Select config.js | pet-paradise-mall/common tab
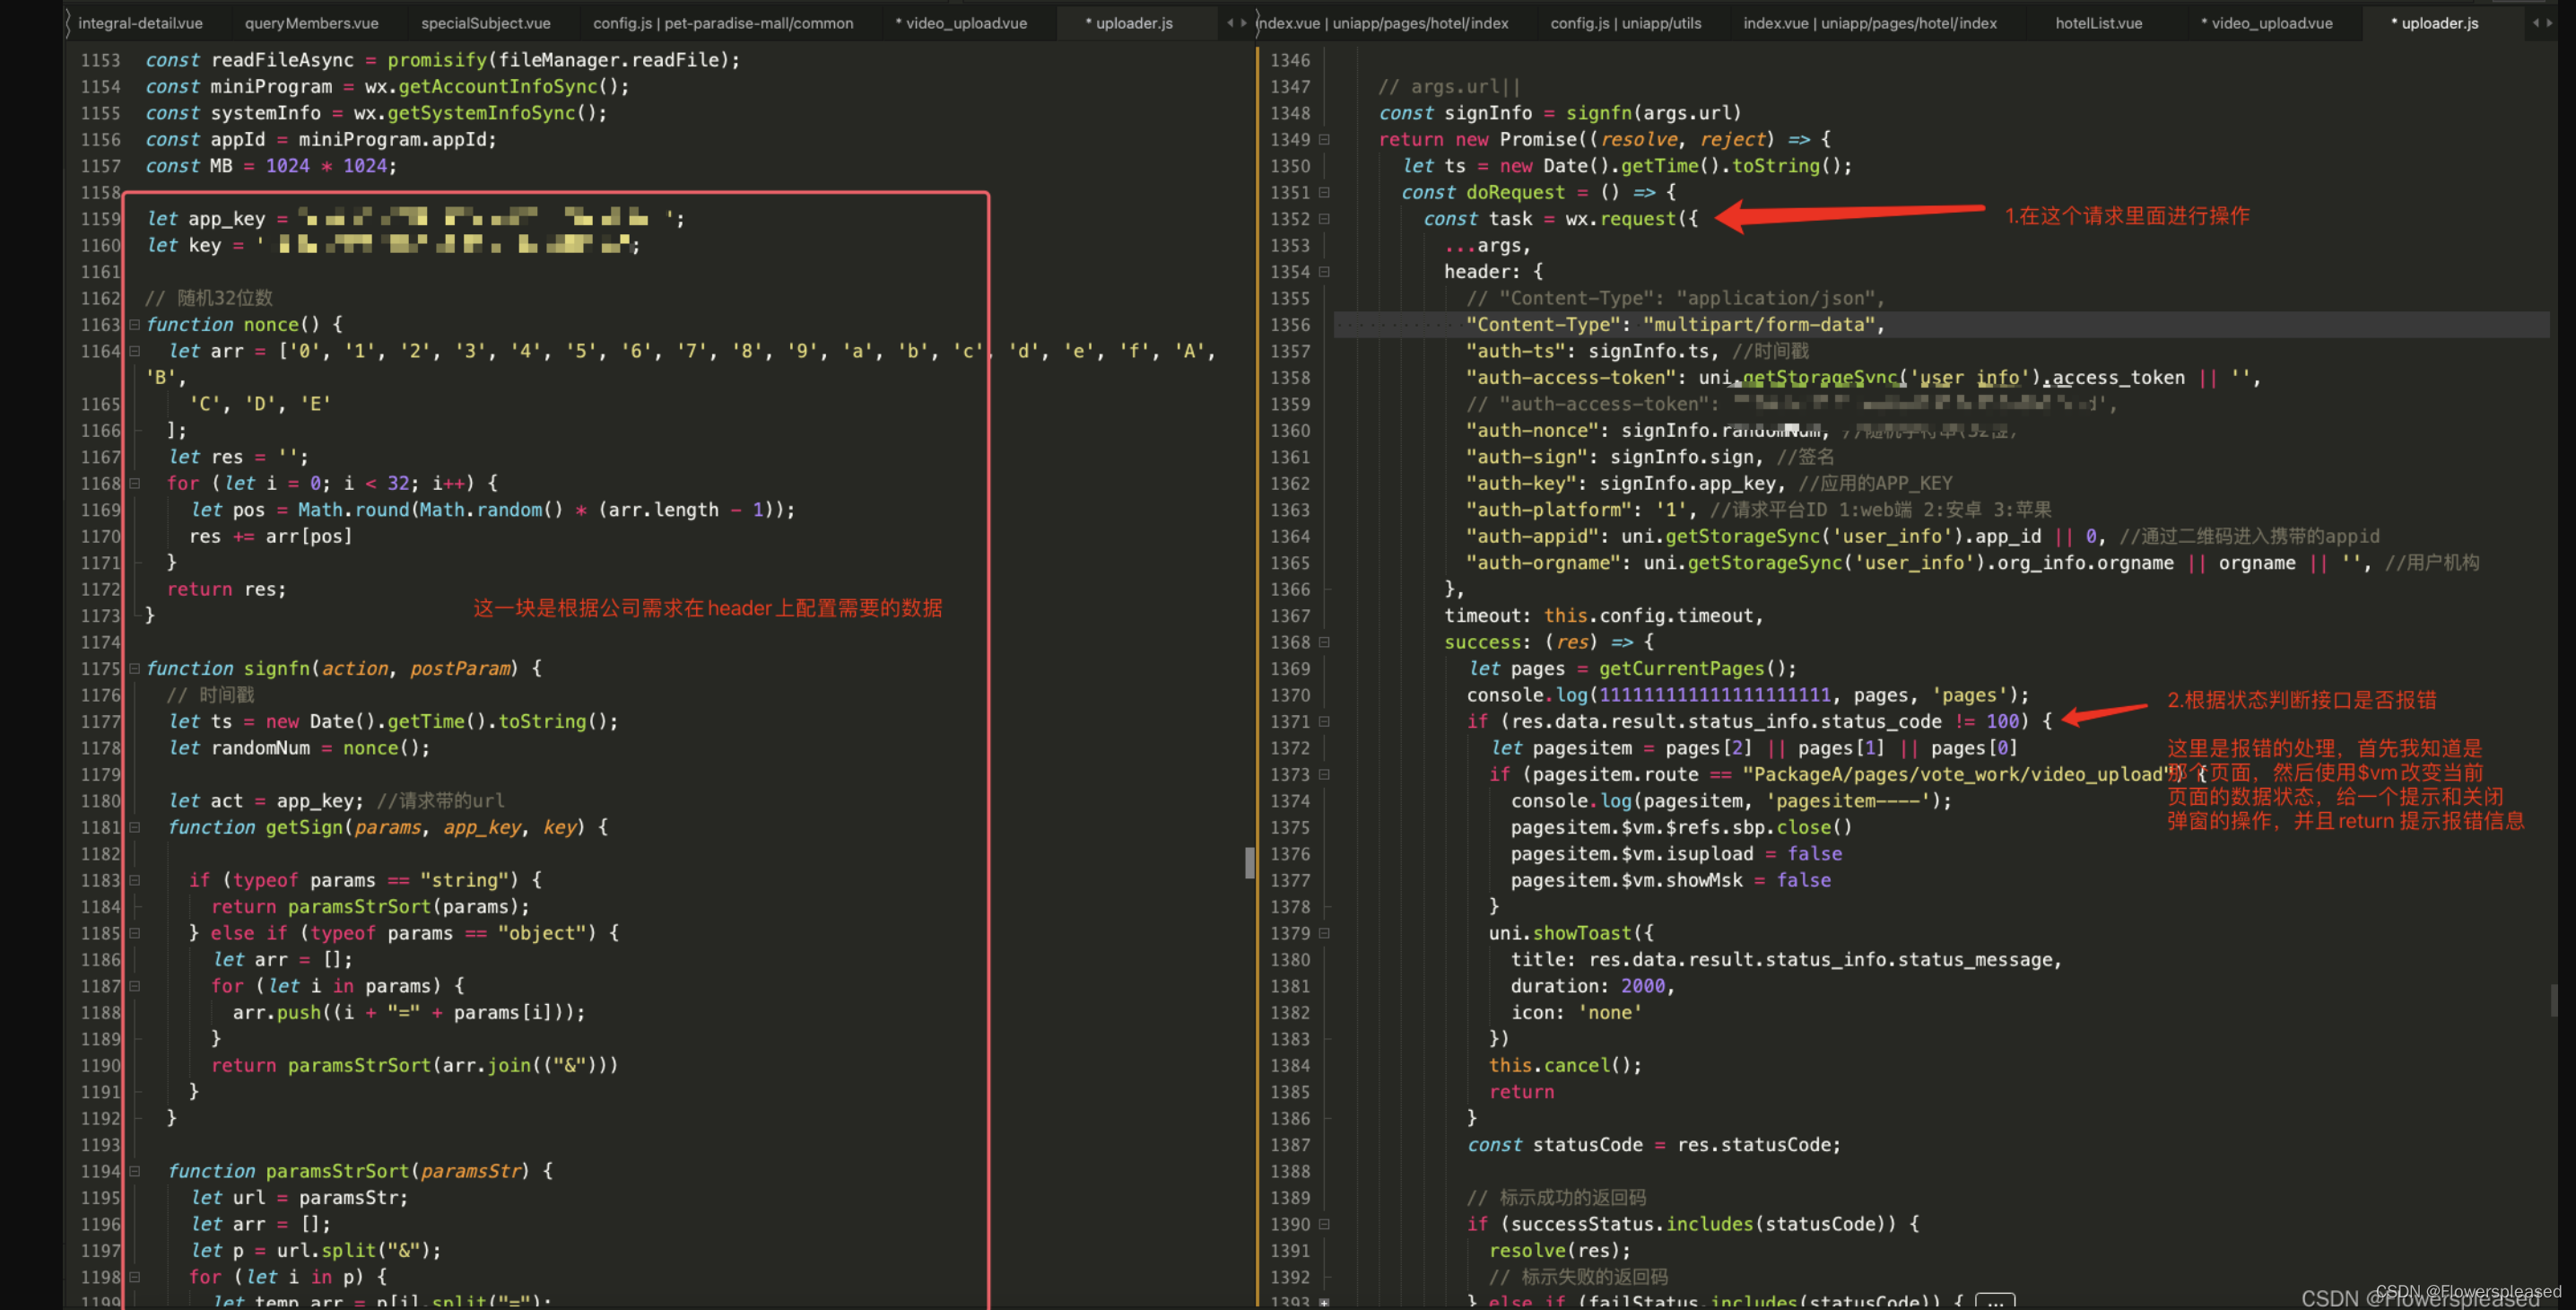2576x1310 pixels. [x=722, y=23]
